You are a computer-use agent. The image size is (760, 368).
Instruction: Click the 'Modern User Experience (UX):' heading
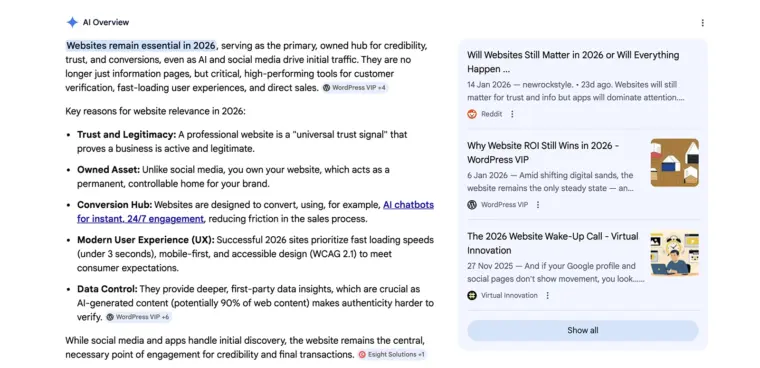point(146,240)
